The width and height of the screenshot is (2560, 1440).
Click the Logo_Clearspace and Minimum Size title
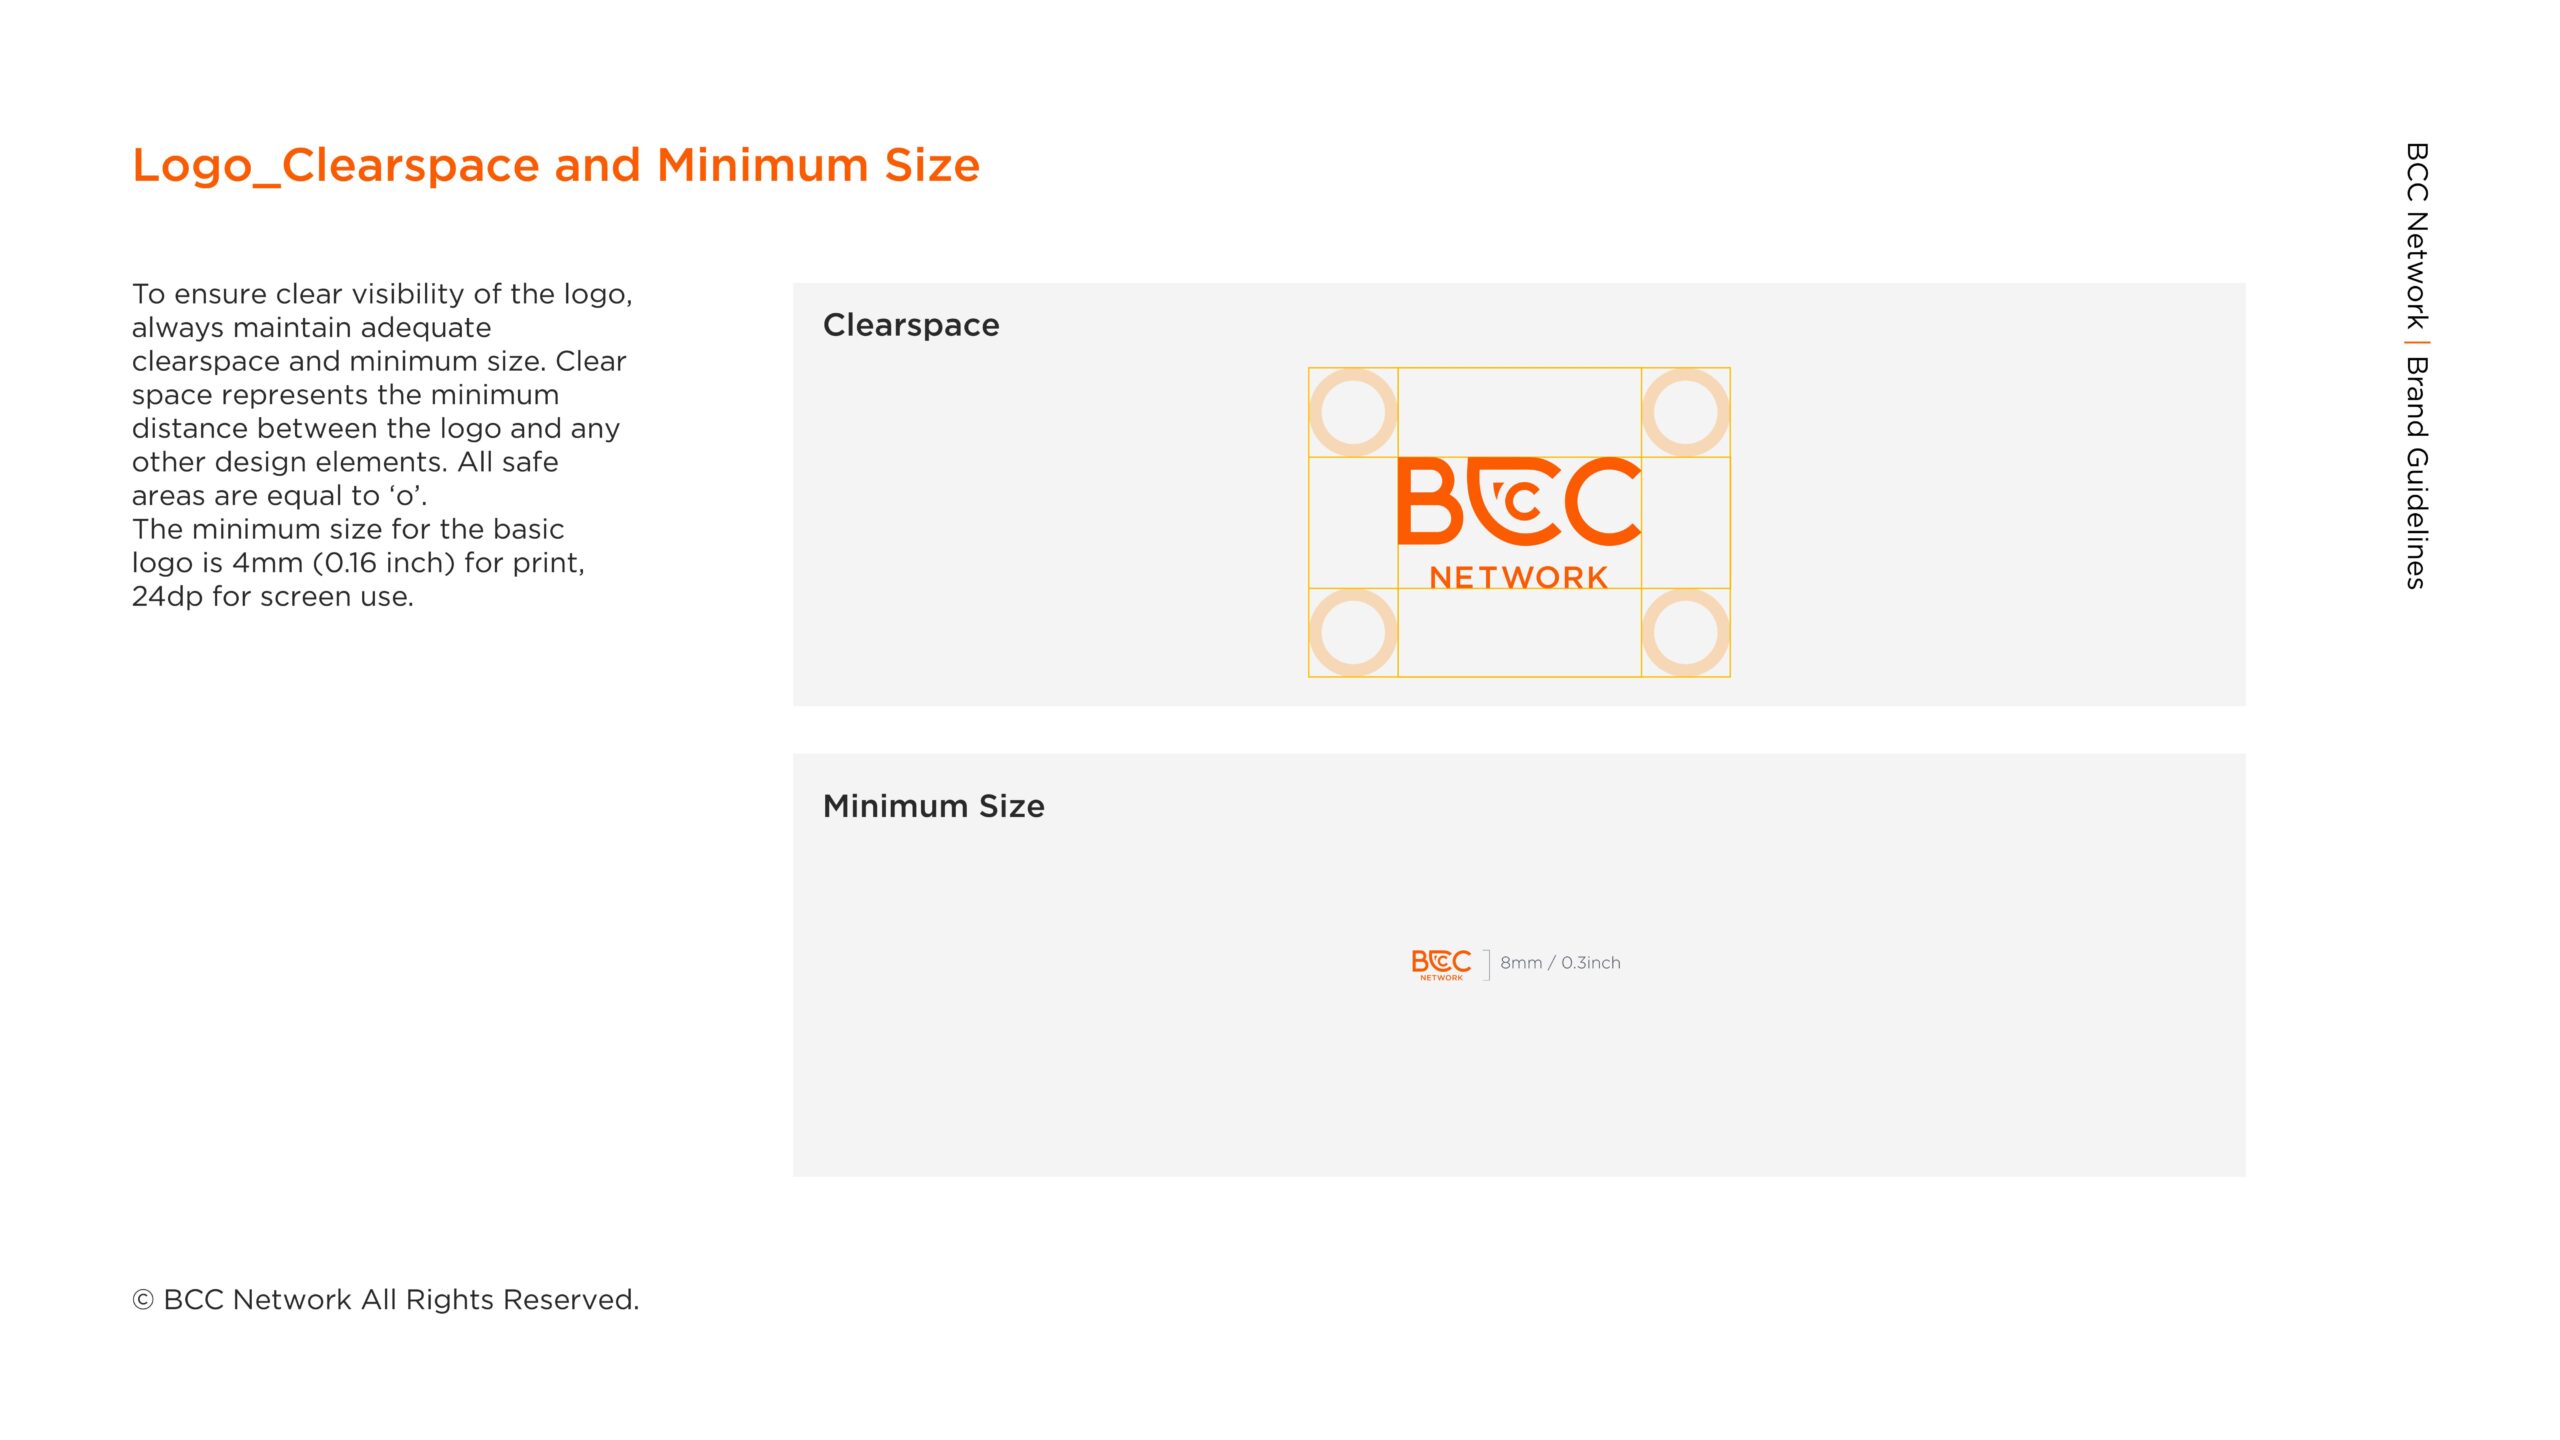point(555,165)
